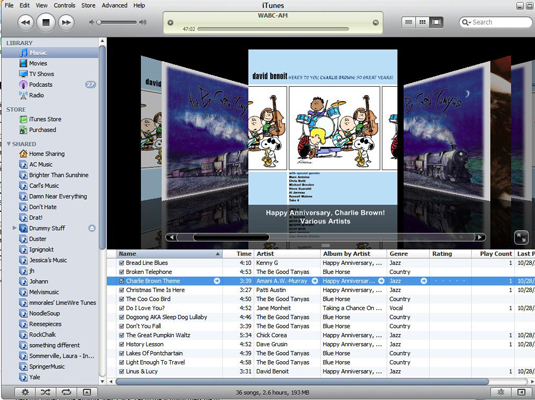Open the Store menu
The width and height of the screenshot is (535, 400).
coord(88,5)
